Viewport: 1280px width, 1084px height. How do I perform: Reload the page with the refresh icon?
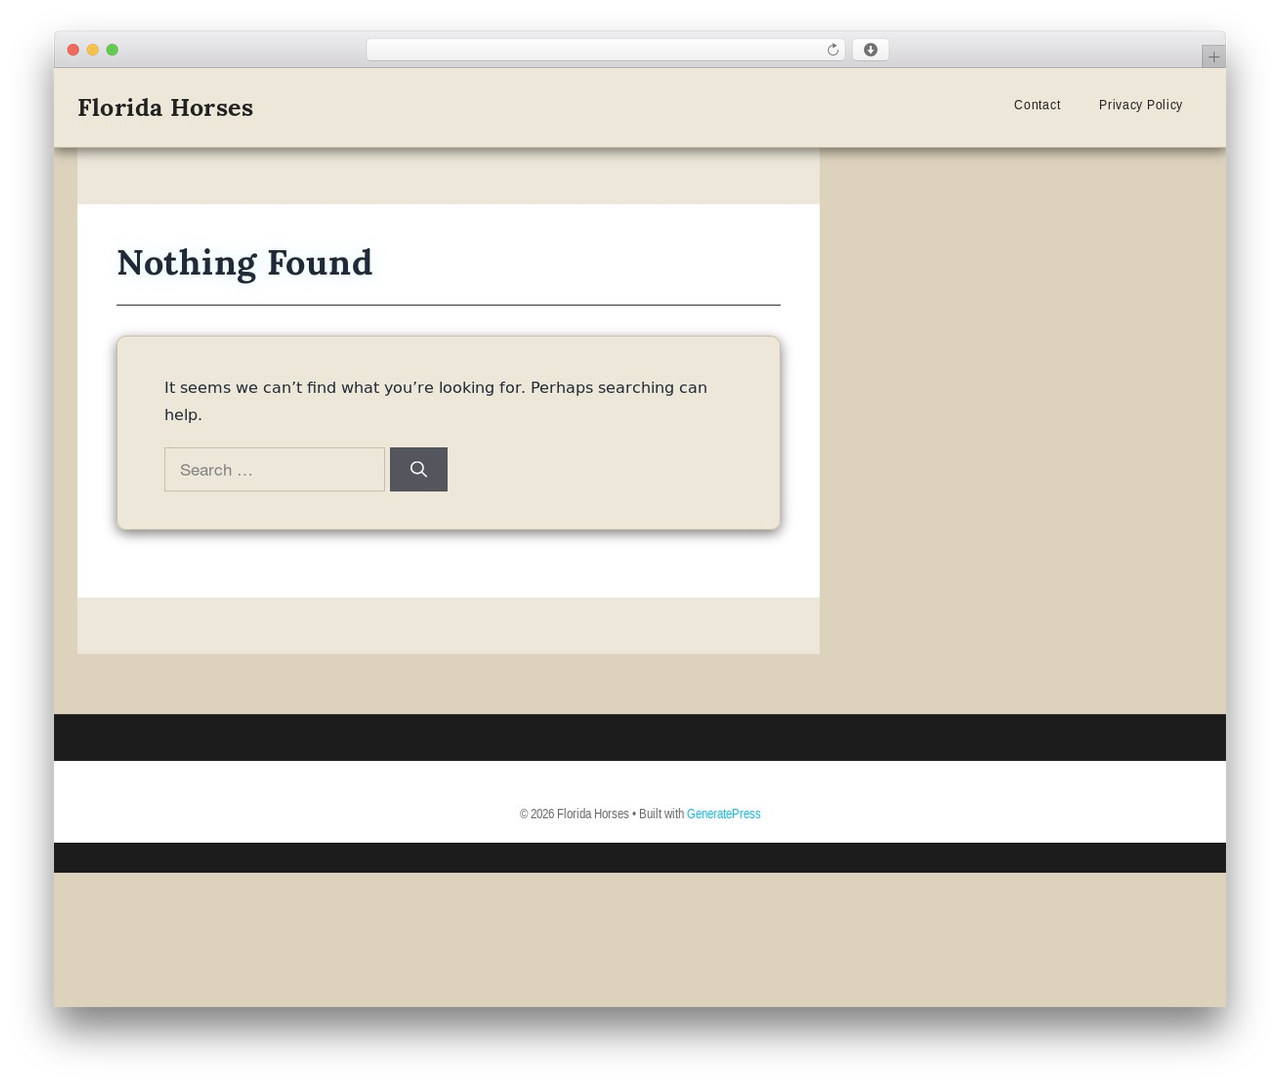[x=832, y=50]
